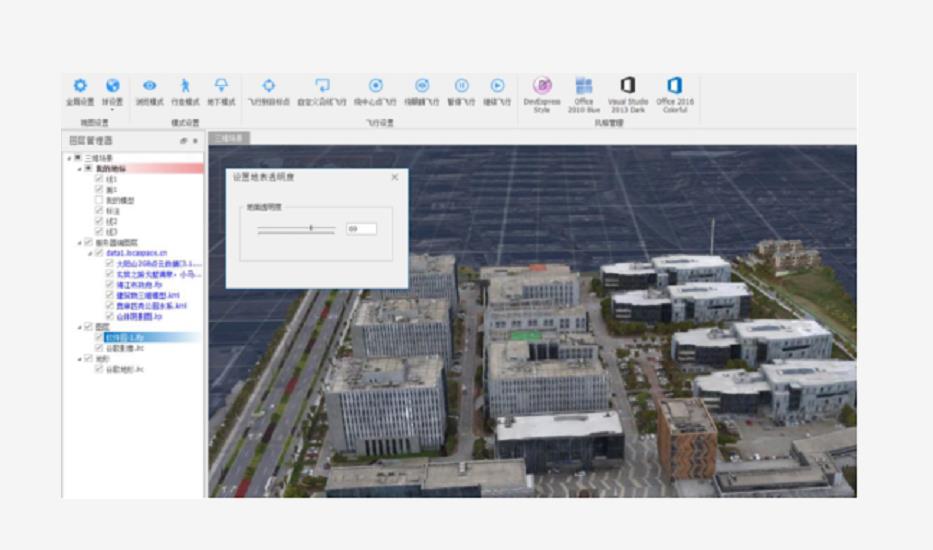Click the pause flight icon

pyautogui.click(x=461, y=86)
